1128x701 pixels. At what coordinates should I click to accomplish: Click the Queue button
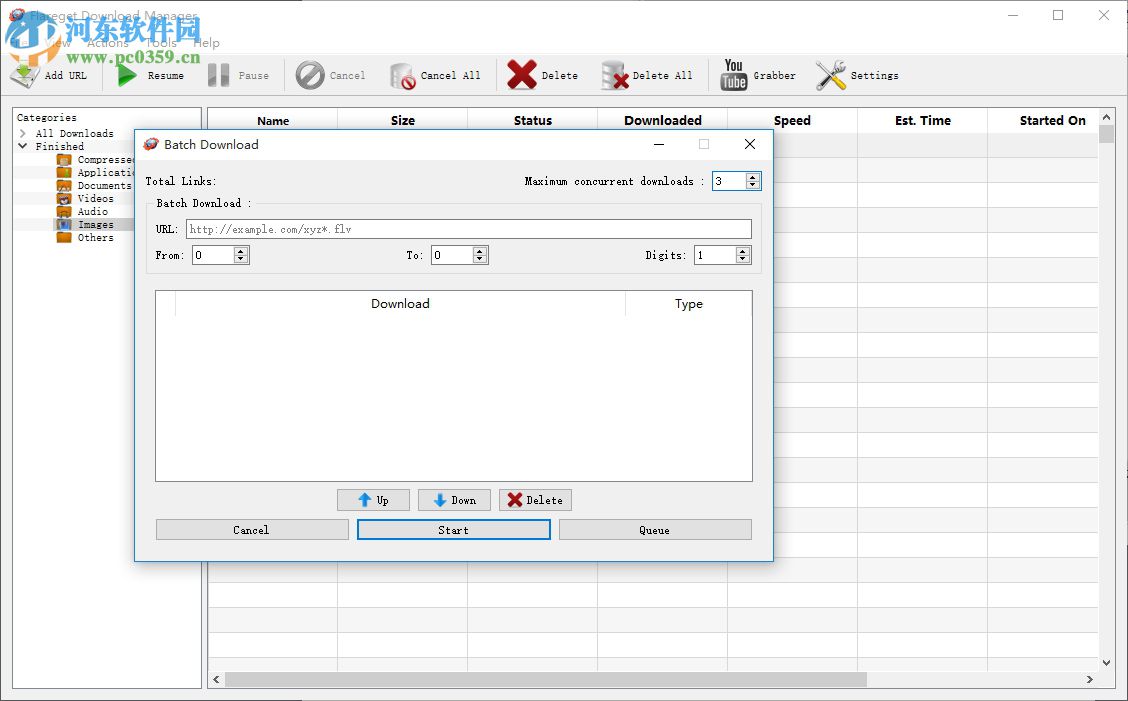pos(655,530)
